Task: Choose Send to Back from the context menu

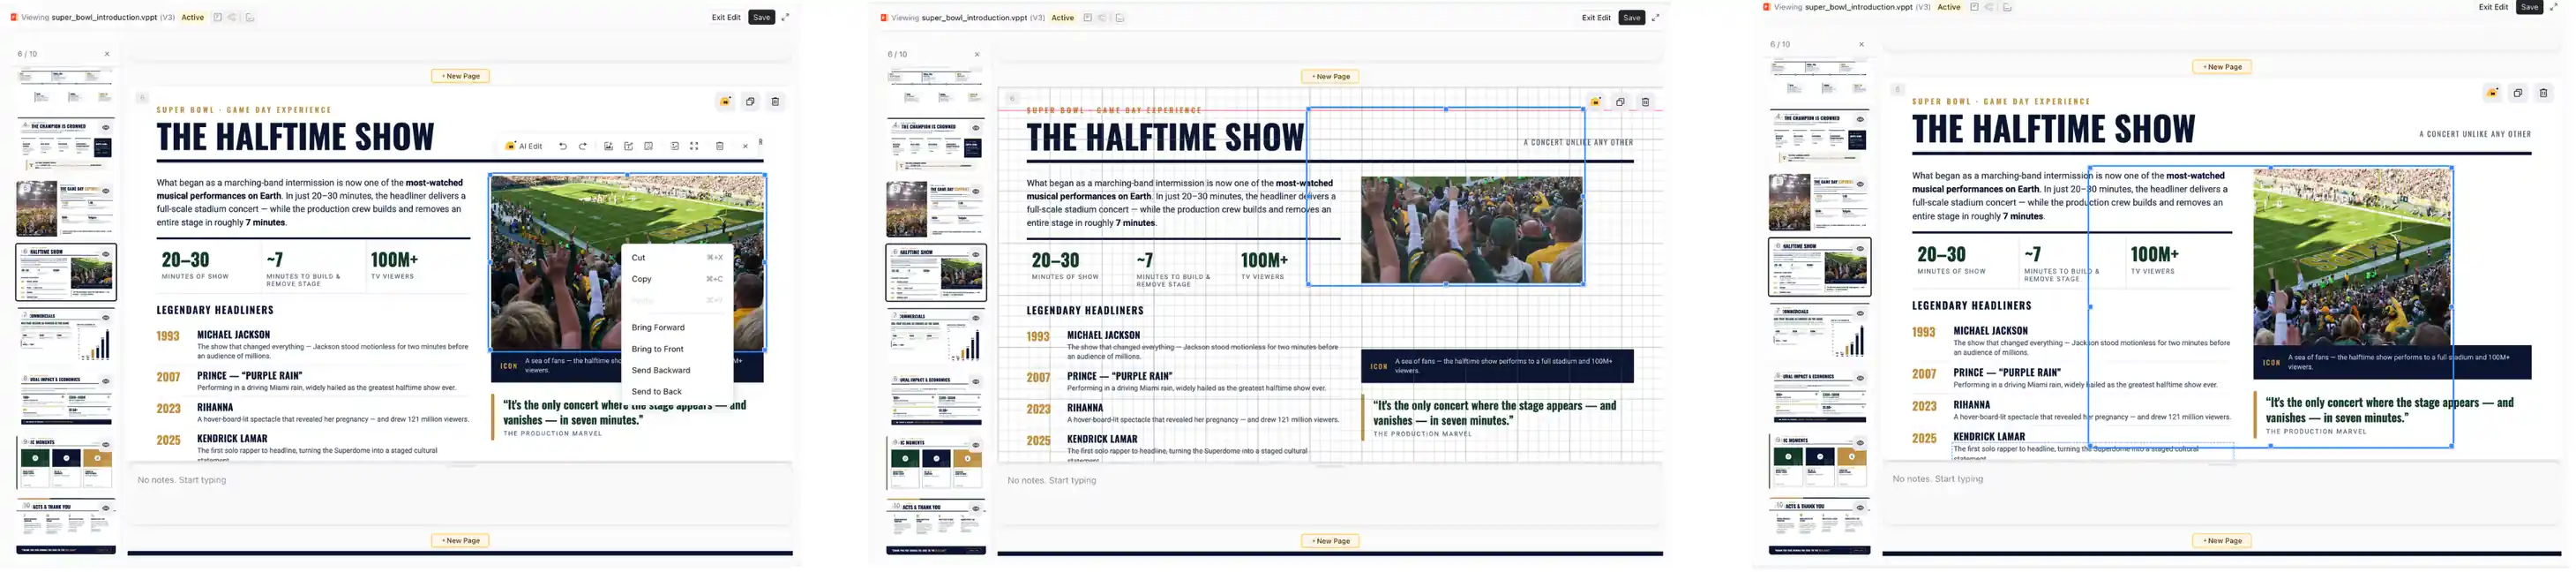Action: point(677,391)
